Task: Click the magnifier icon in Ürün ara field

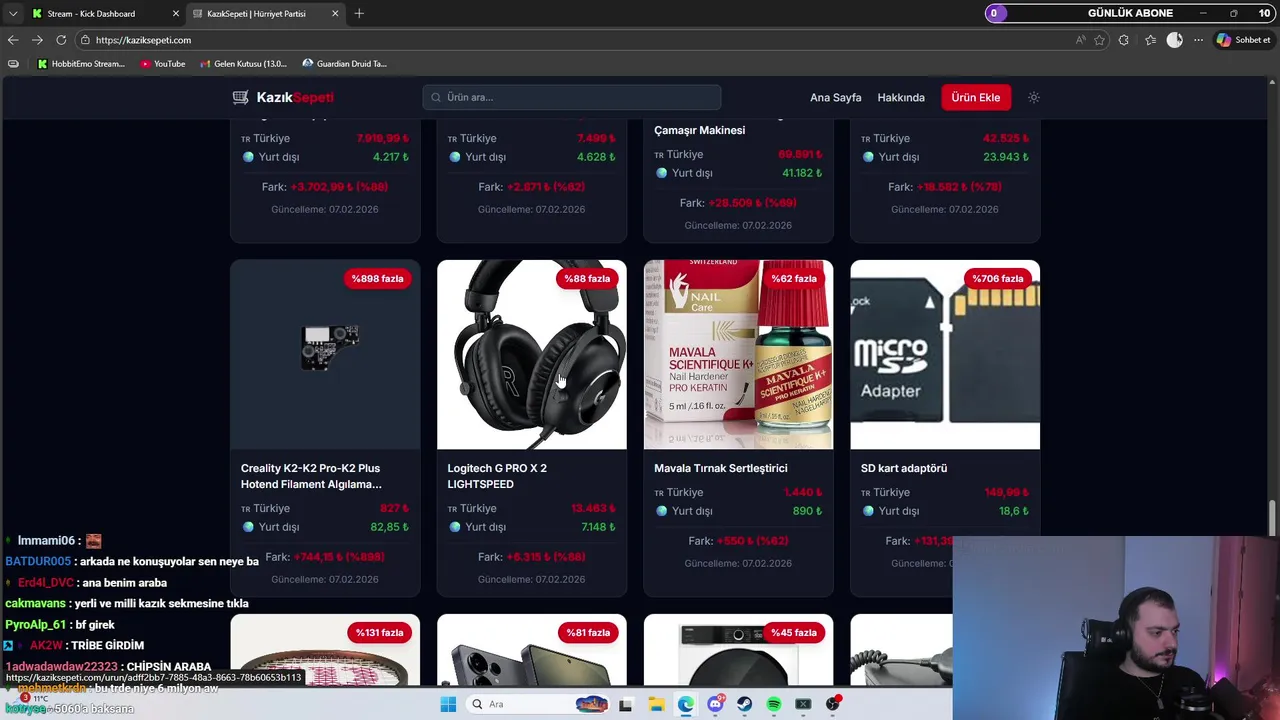Action: [436, 97]
